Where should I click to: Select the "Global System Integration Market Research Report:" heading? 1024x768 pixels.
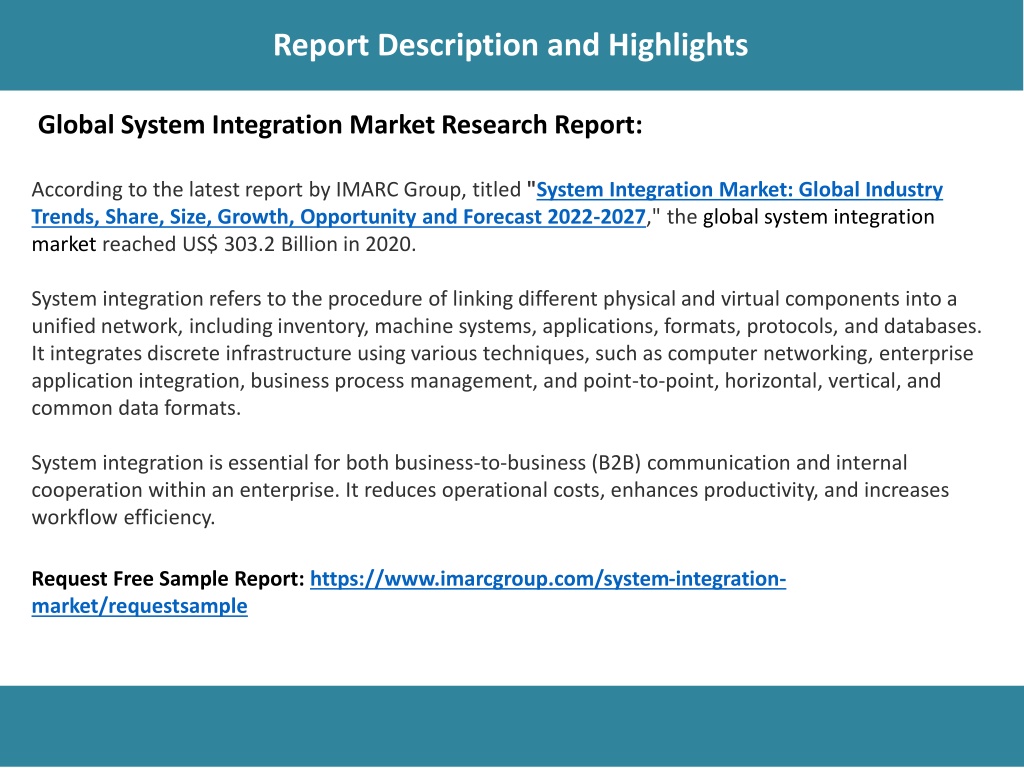coord(340,125)
